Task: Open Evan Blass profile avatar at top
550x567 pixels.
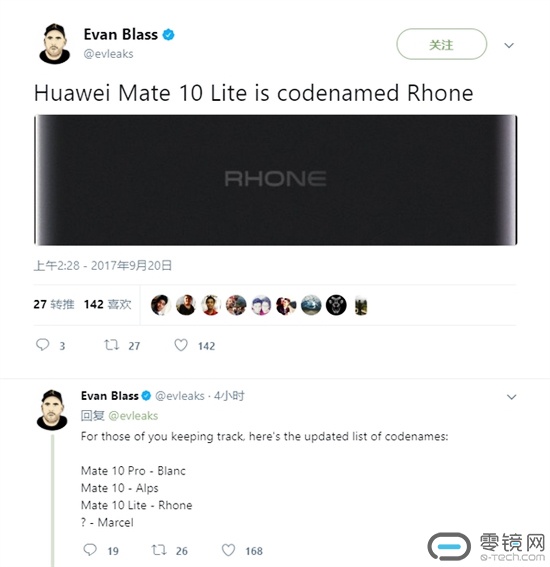Action: click(55, 44)
